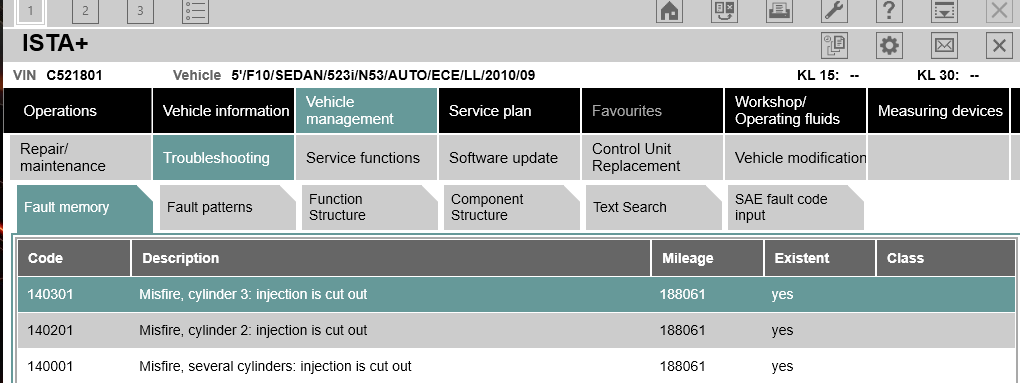Open the question mark help icon
The image size is (1020, 383).
click(x=889, y=10)
